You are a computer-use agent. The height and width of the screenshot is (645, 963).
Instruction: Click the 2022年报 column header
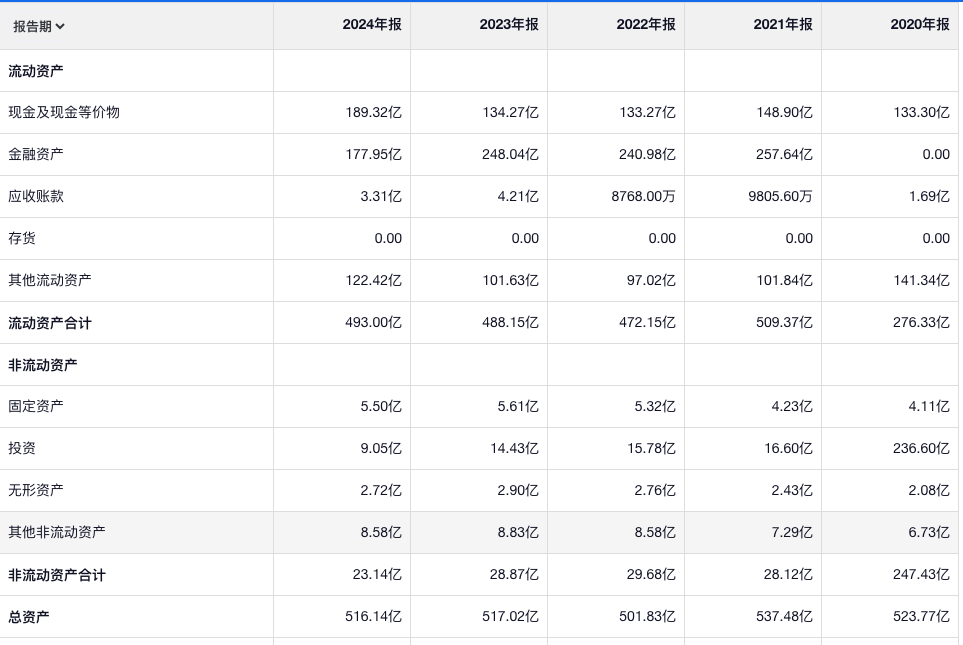point(645,25)
